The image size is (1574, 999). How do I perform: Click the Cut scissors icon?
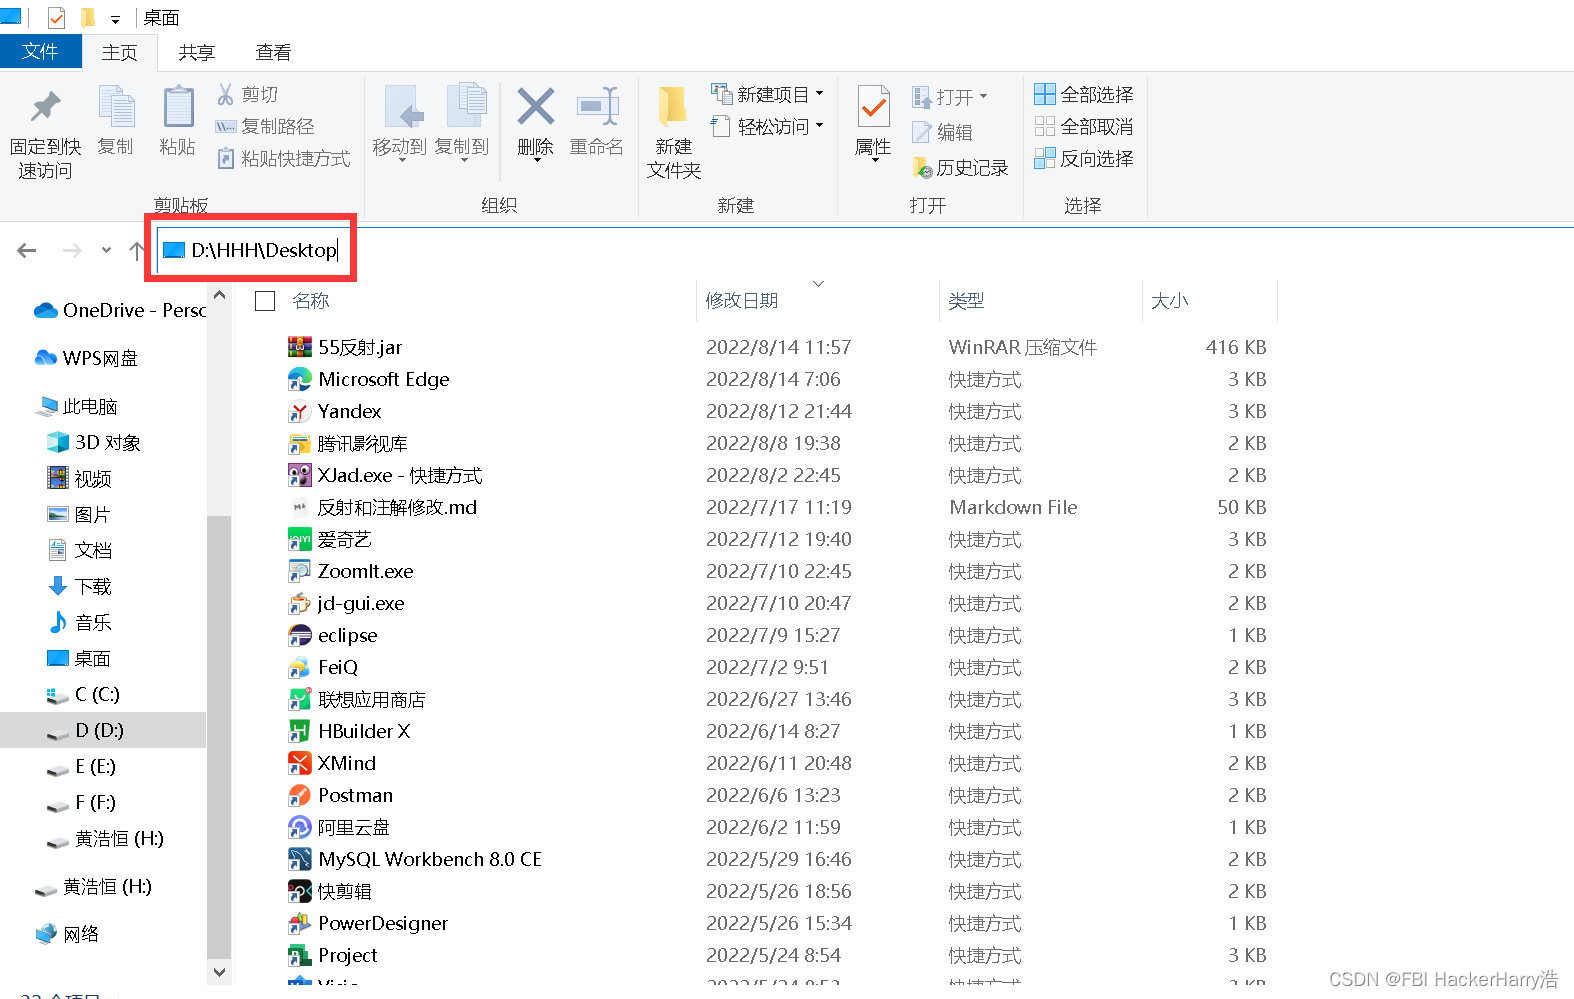(x=225, y=94)
